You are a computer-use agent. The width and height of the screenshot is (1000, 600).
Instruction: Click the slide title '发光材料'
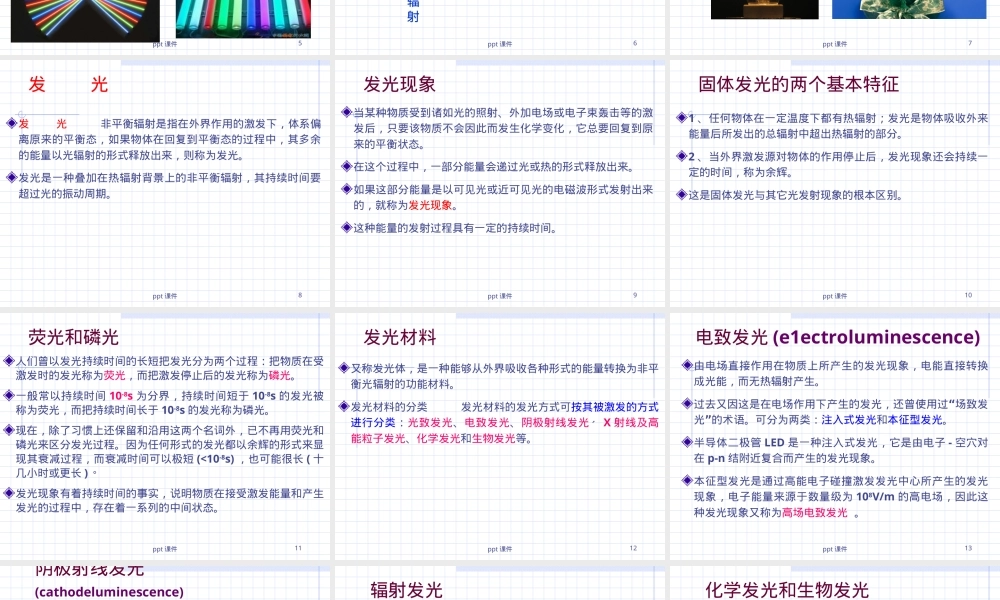(400, 337)
